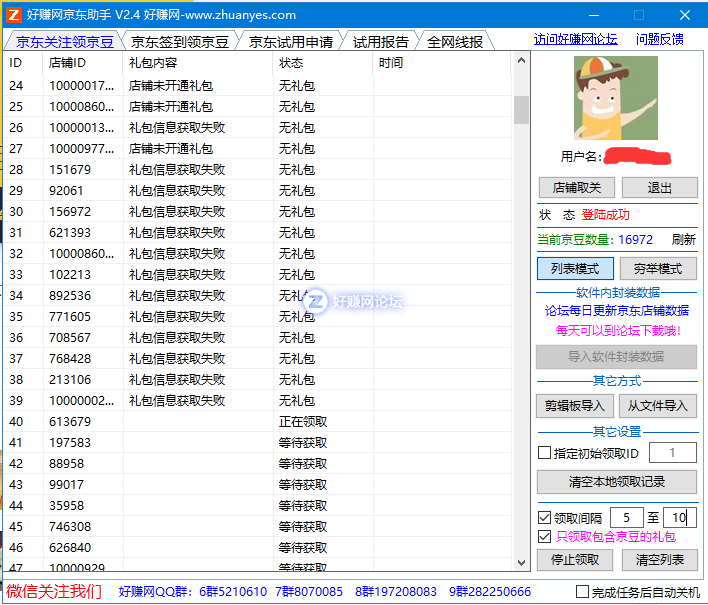
Task: Click 礼包信息获取失败 in row 26
Action: click(177, 128)
